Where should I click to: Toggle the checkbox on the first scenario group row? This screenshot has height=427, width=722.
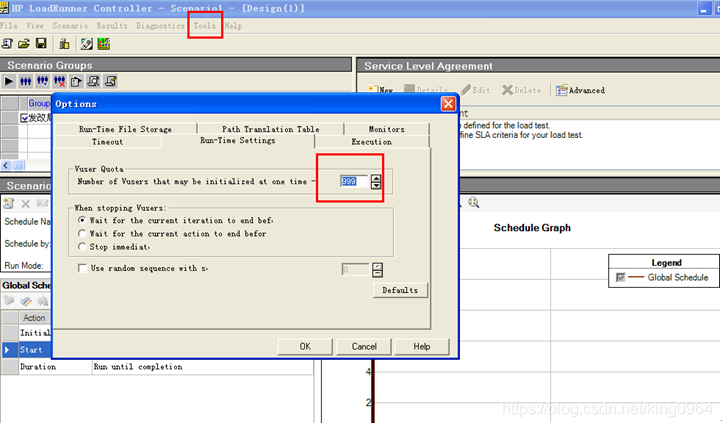coord(24,118)
